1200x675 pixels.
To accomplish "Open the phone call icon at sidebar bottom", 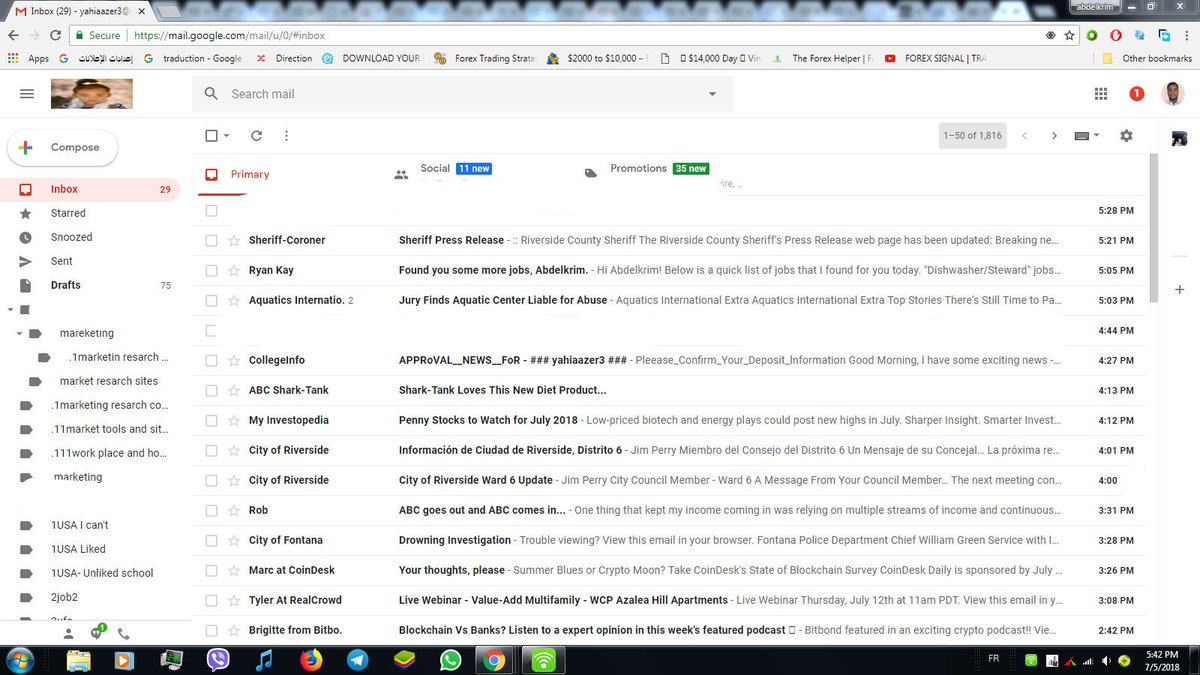I will 124,634.
